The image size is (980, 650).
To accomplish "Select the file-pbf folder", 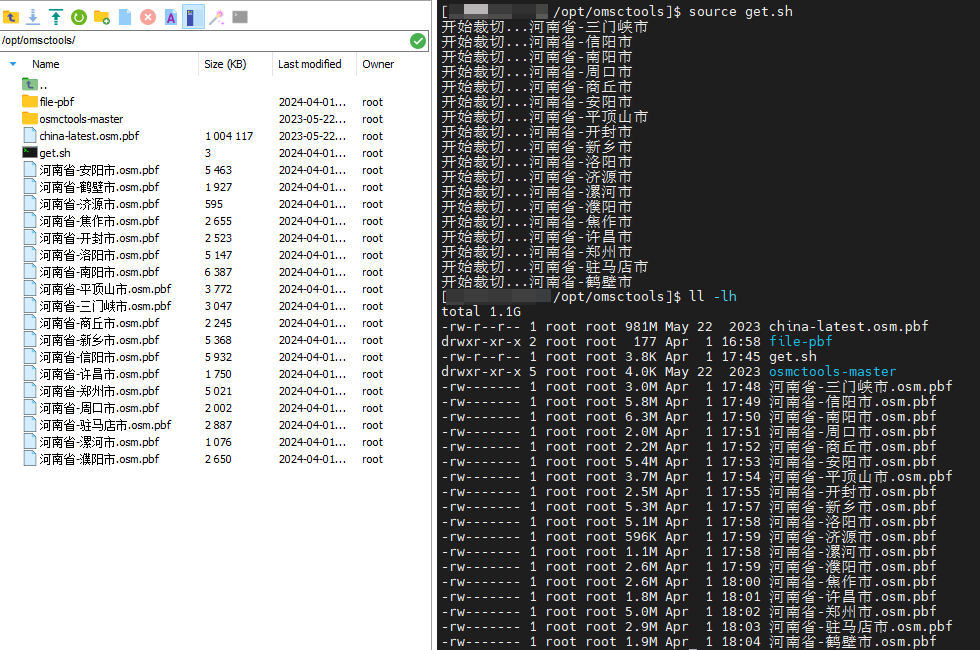I will pyautogui.click(x=56, y=102).
